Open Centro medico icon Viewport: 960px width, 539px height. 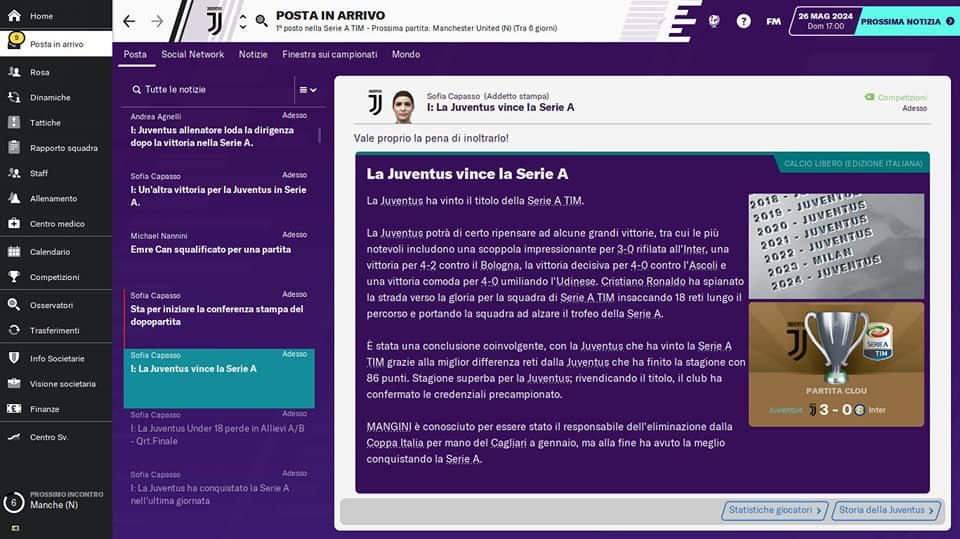[x=14, y=224]
